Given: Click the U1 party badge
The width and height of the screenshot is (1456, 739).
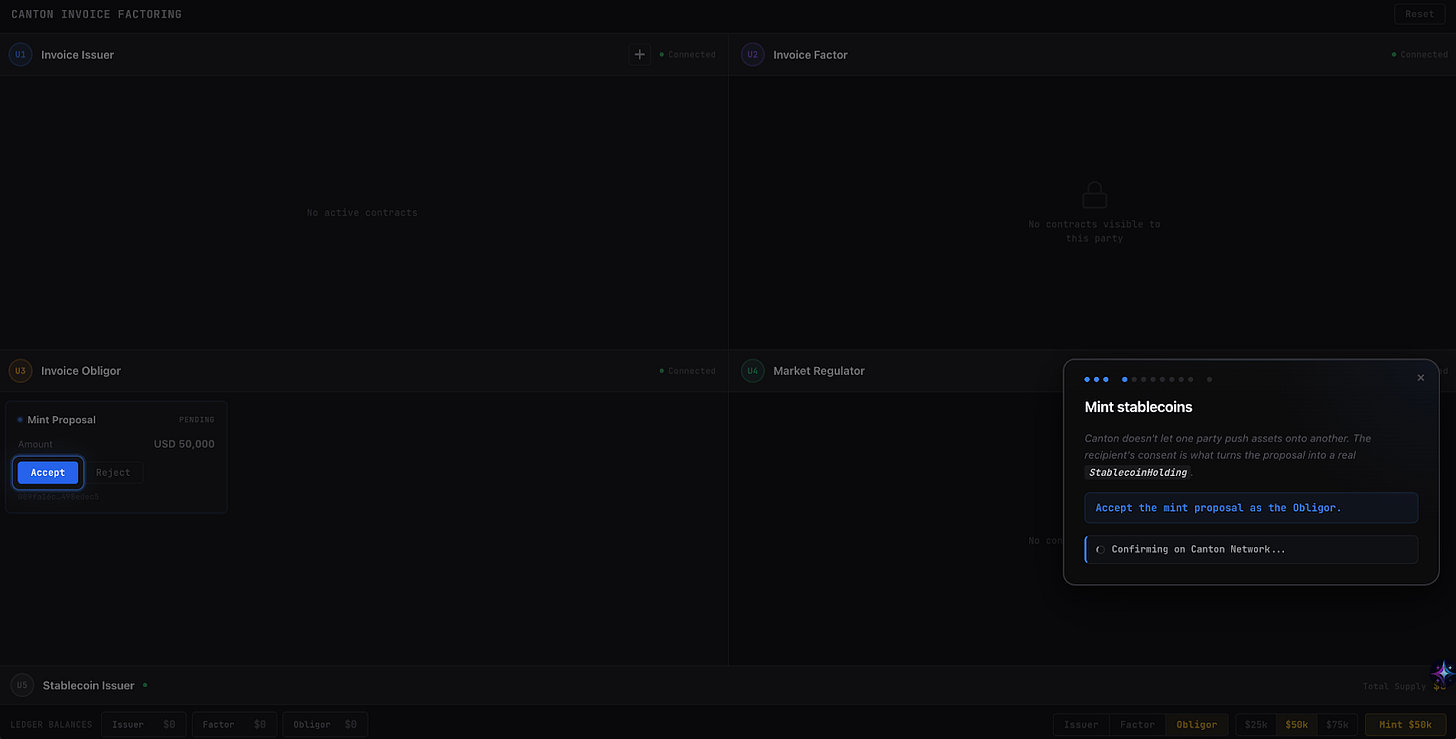Looking at the screenshot, I should tap(20, 54).
